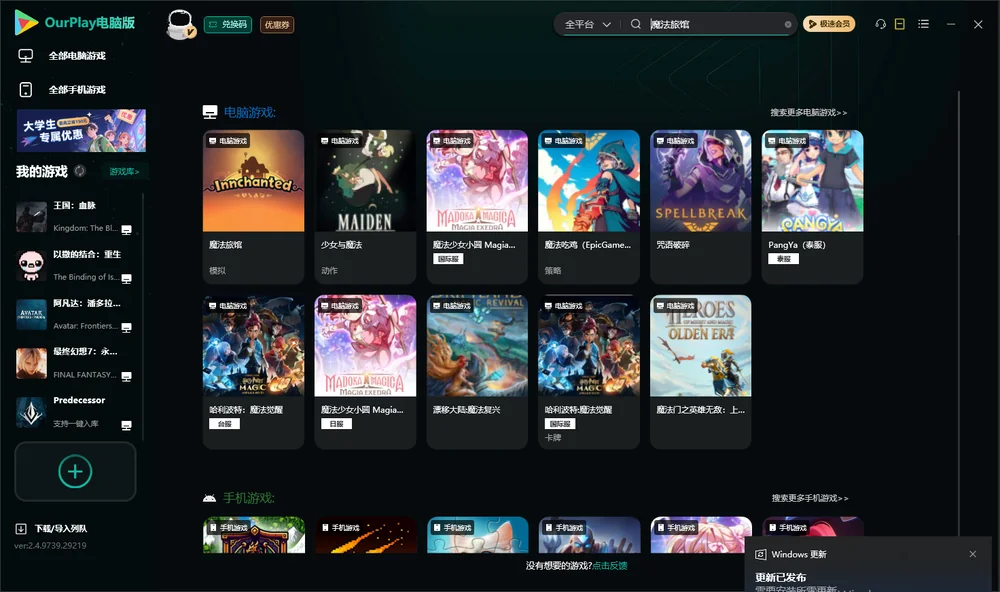Open 哈利波特:魔法觉醒 国际服 card
This screenshot has height=592, width=1000.
589,372
